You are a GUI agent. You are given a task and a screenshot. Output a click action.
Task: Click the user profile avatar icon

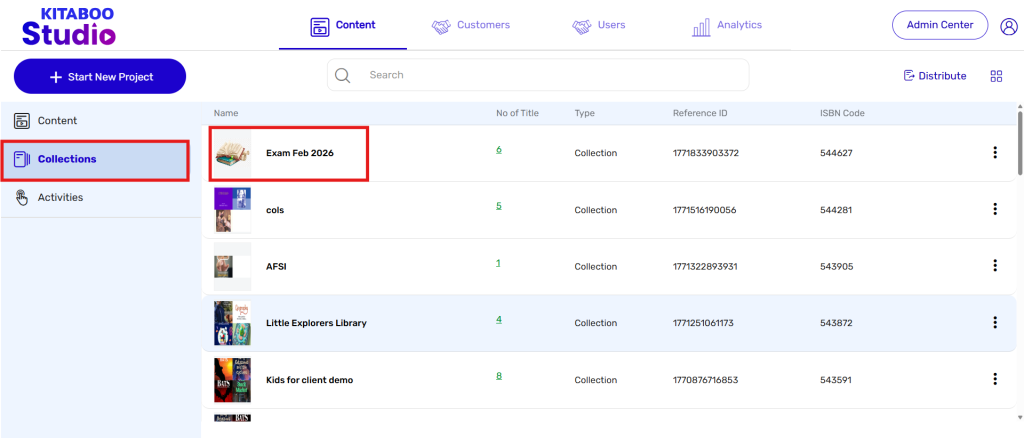1008,26
